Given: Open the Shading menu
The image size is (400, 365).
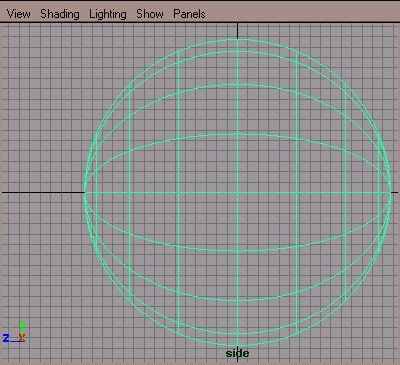Looking at the screenshot, I should click(60, 14).
